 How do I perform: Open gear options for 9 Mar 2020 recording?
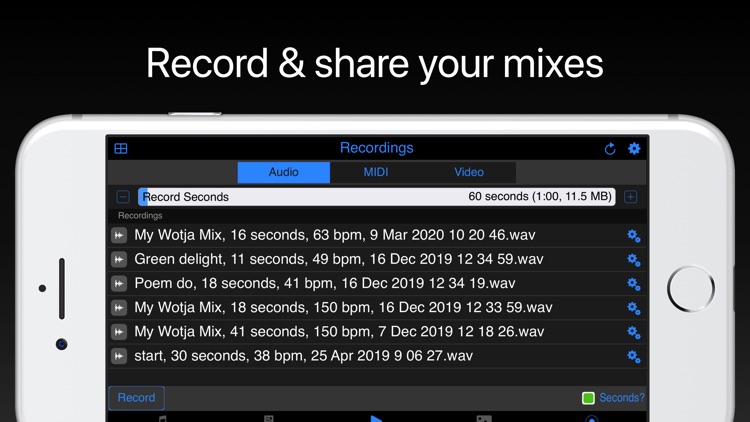coord(634,235)
